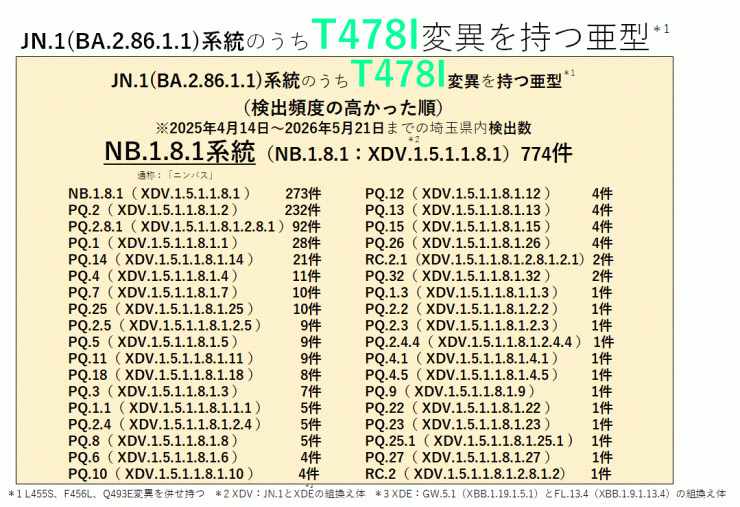The width and height of the screenshot is (740, 507).
Task: Select the row 'PQ.14 (XDV.1.5.1.1.8.1.14)' 21件
Action: click(x=194, y=260)
